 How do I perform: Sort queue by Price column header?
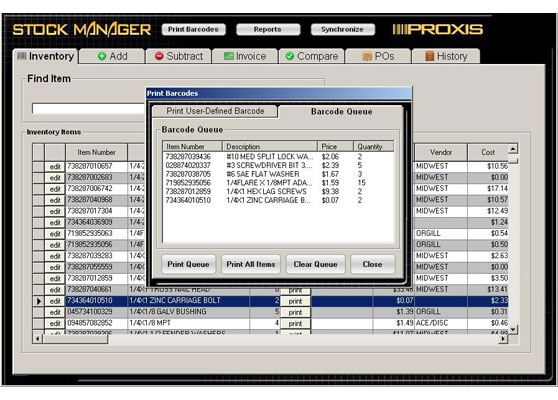pyautogui.click(x=336, y=147)
